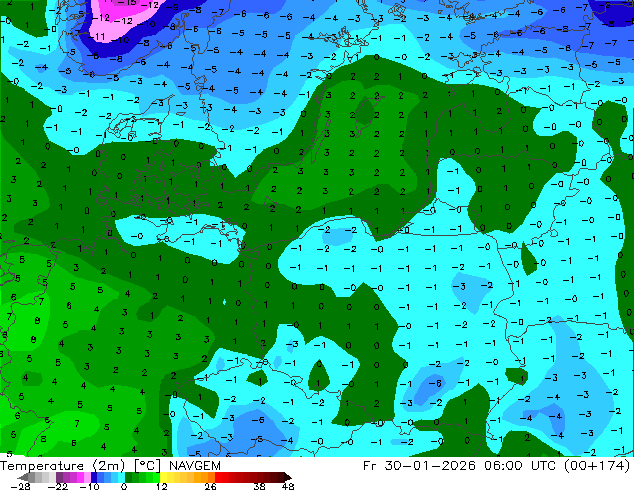Click the '12' legend label
Screen dimensions: 634x490
point(162,486)
